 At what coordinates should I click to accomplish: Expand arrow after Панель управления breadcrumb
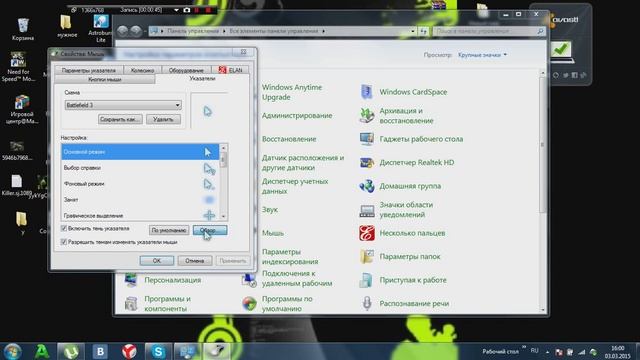pyautogui.click(x=224, y=31)
